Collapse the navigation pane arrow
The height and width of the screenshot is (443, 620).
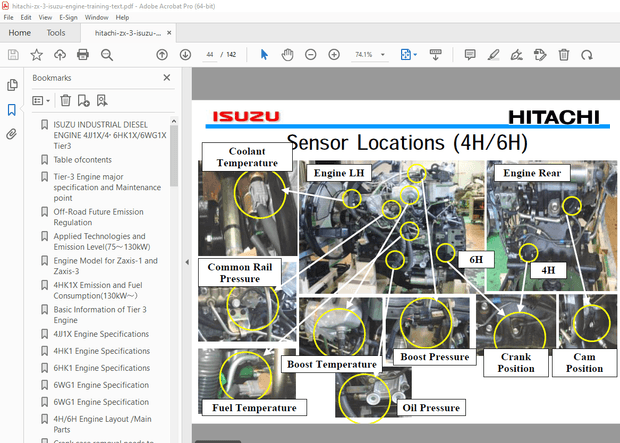click(x=187, y=262)
